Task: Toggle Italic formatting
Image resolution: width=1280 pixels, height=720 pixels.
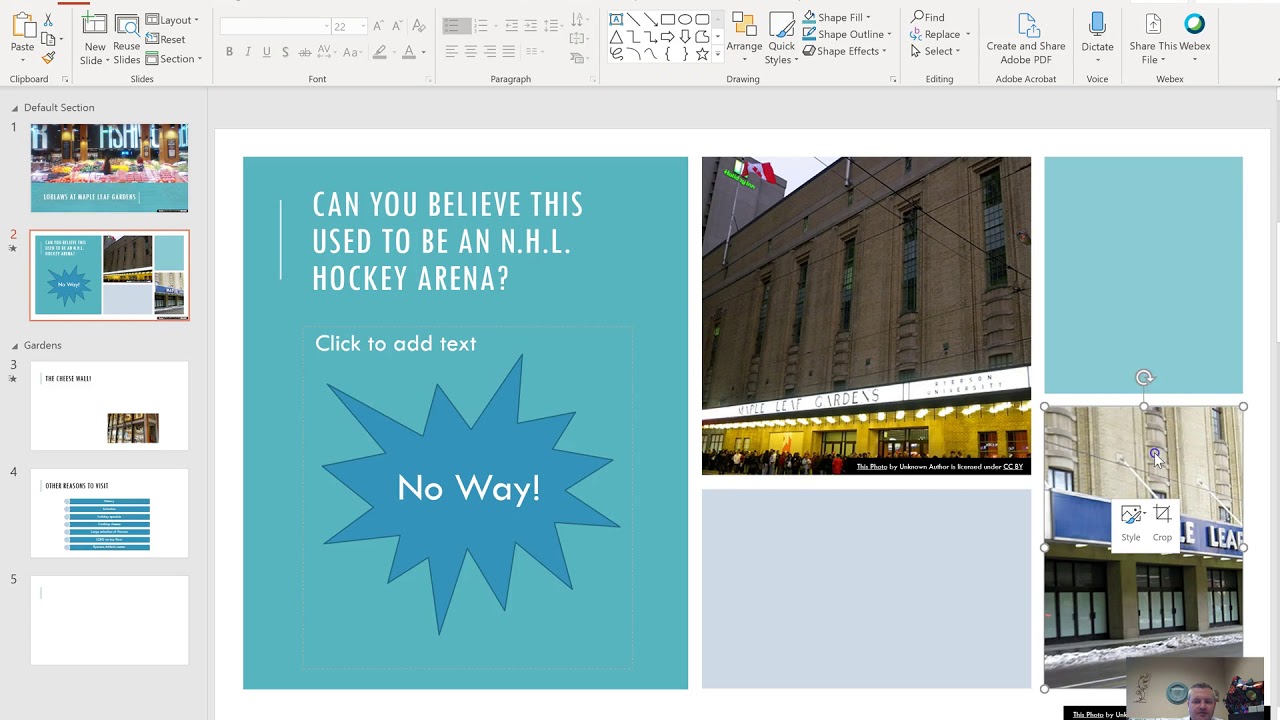Action: (x=248, y=52)
